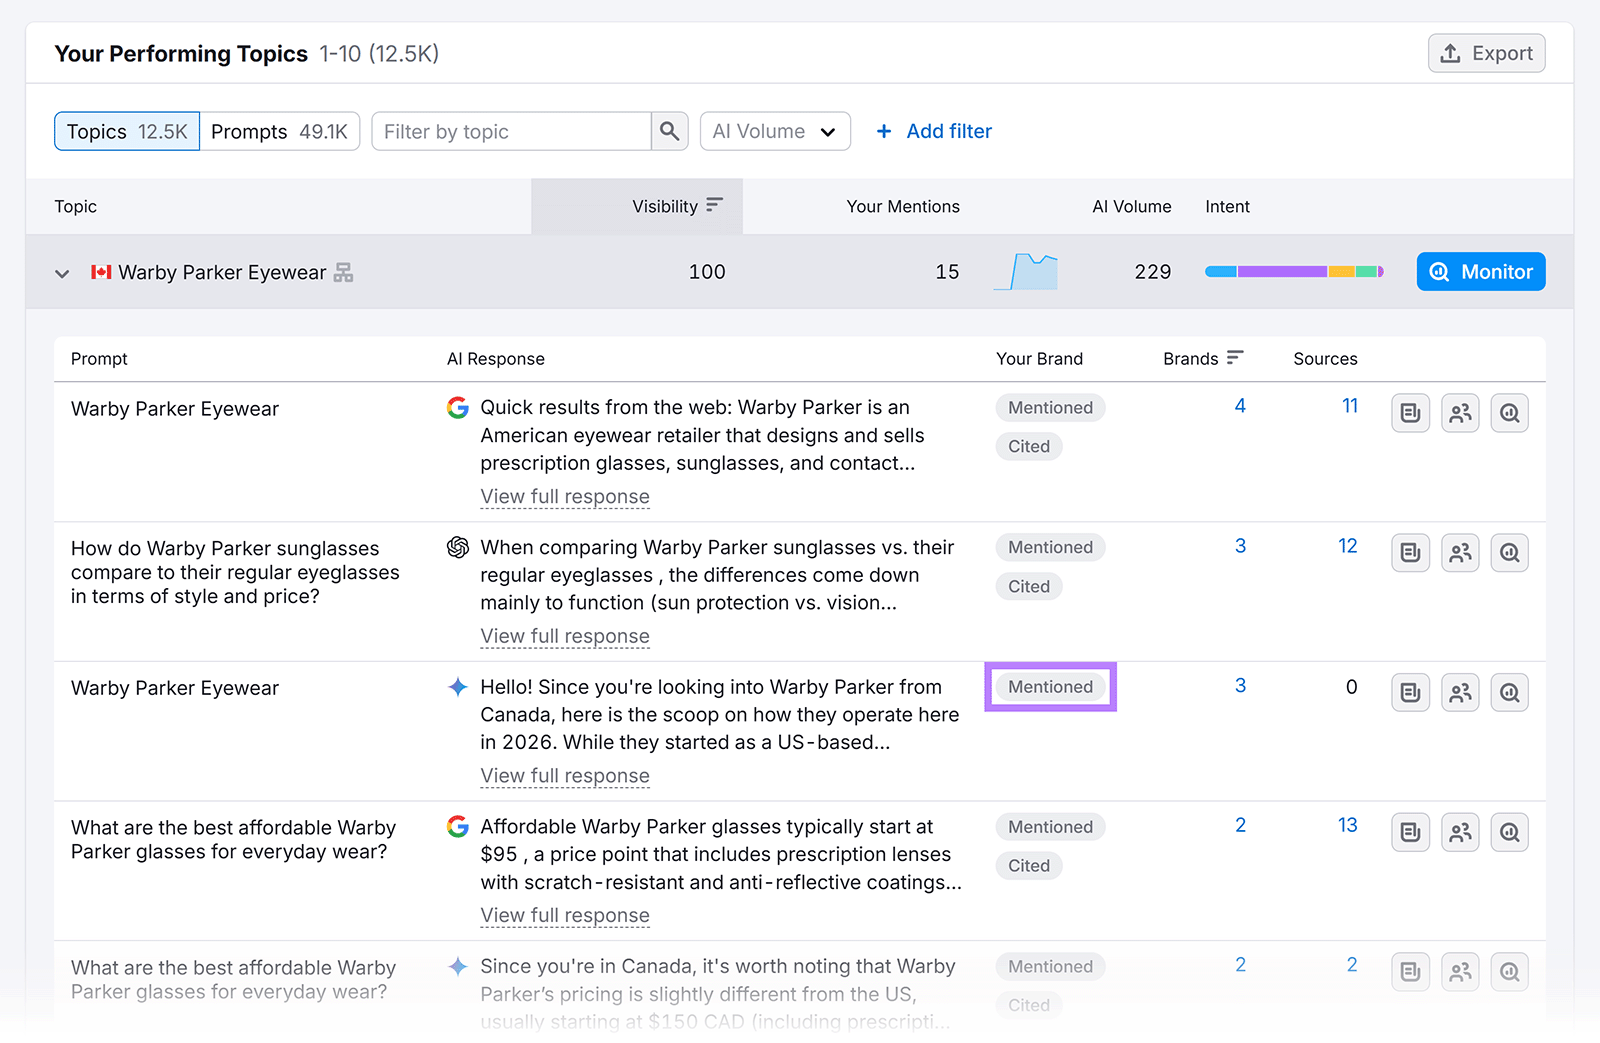Open response details icon in sunglasses comparison row
Image resolution: width=1600 pixels, height=1043 pixels.
1410,552
